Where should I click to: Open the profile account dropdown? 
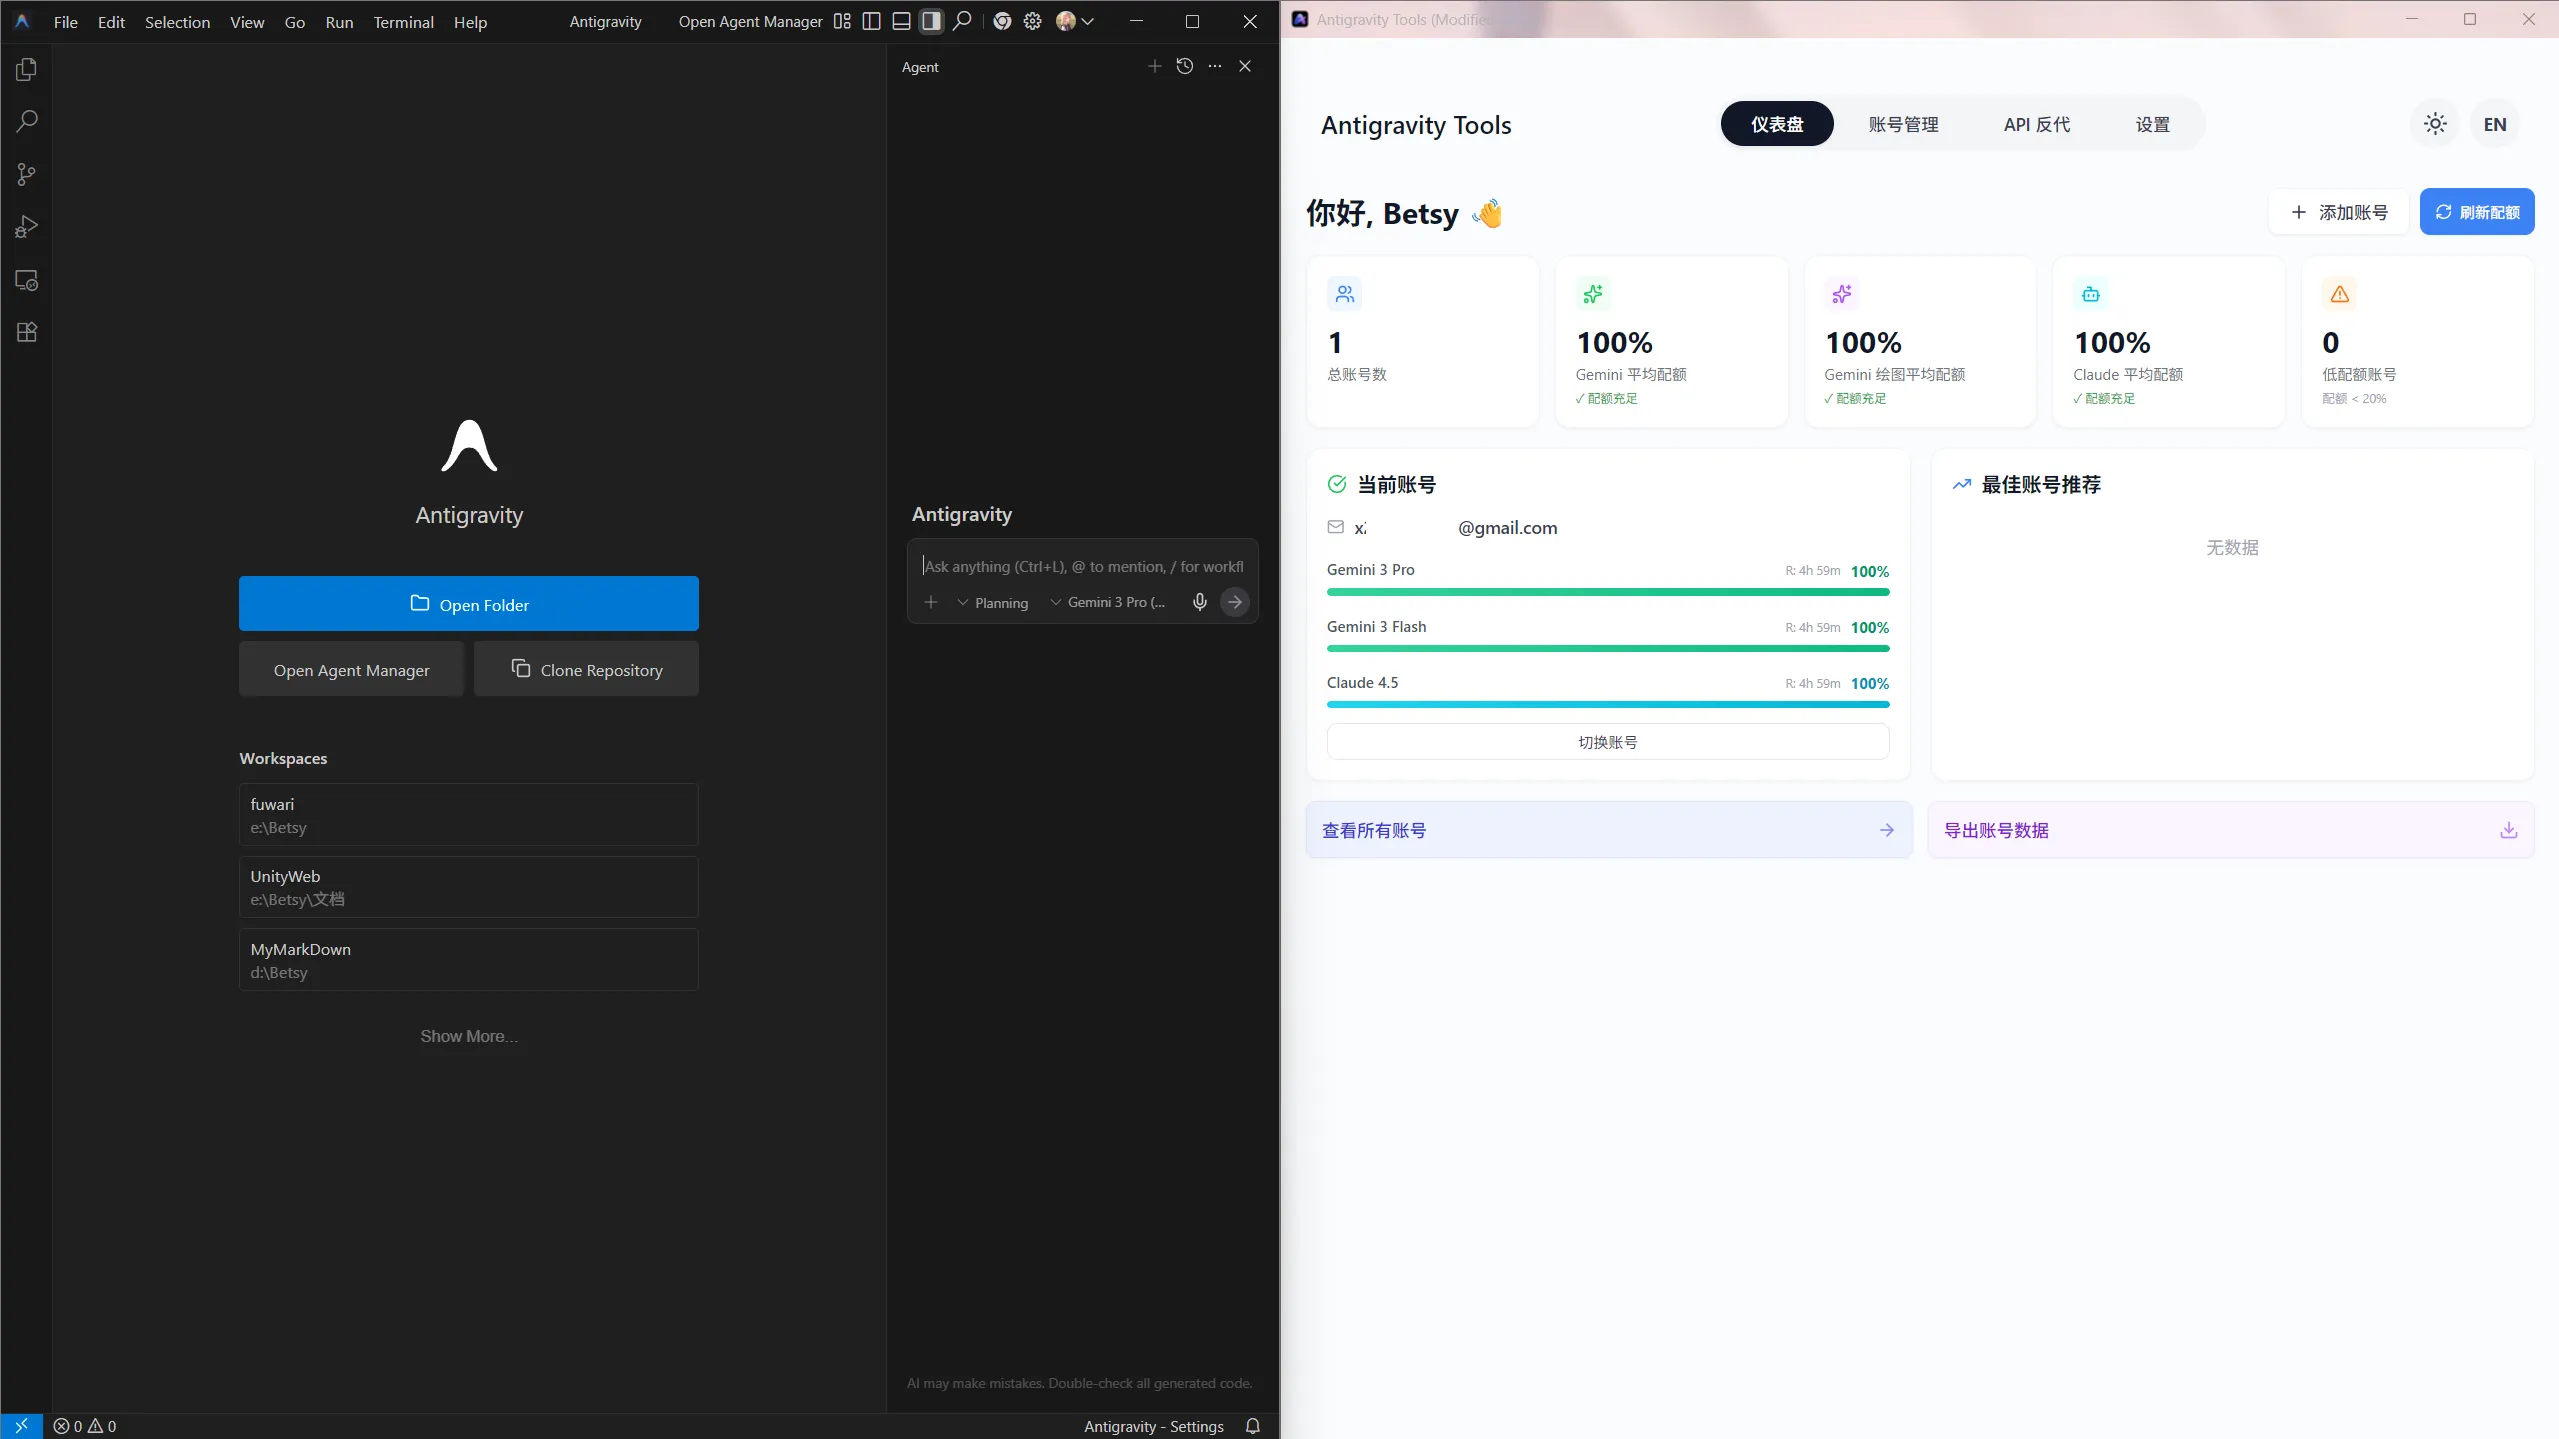coord(1074,21)
